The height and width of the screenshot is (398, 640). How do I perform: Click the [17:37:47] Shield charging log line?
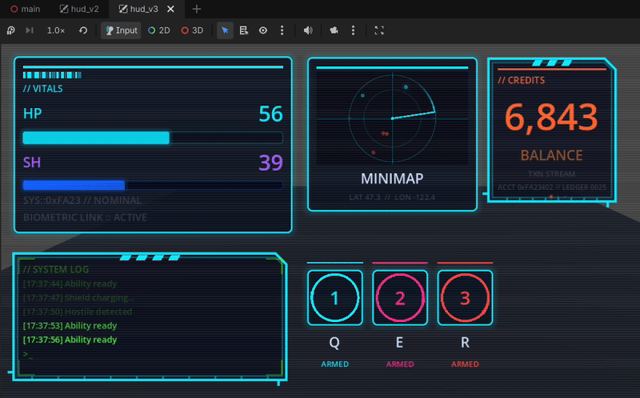[x=78, y=298]
